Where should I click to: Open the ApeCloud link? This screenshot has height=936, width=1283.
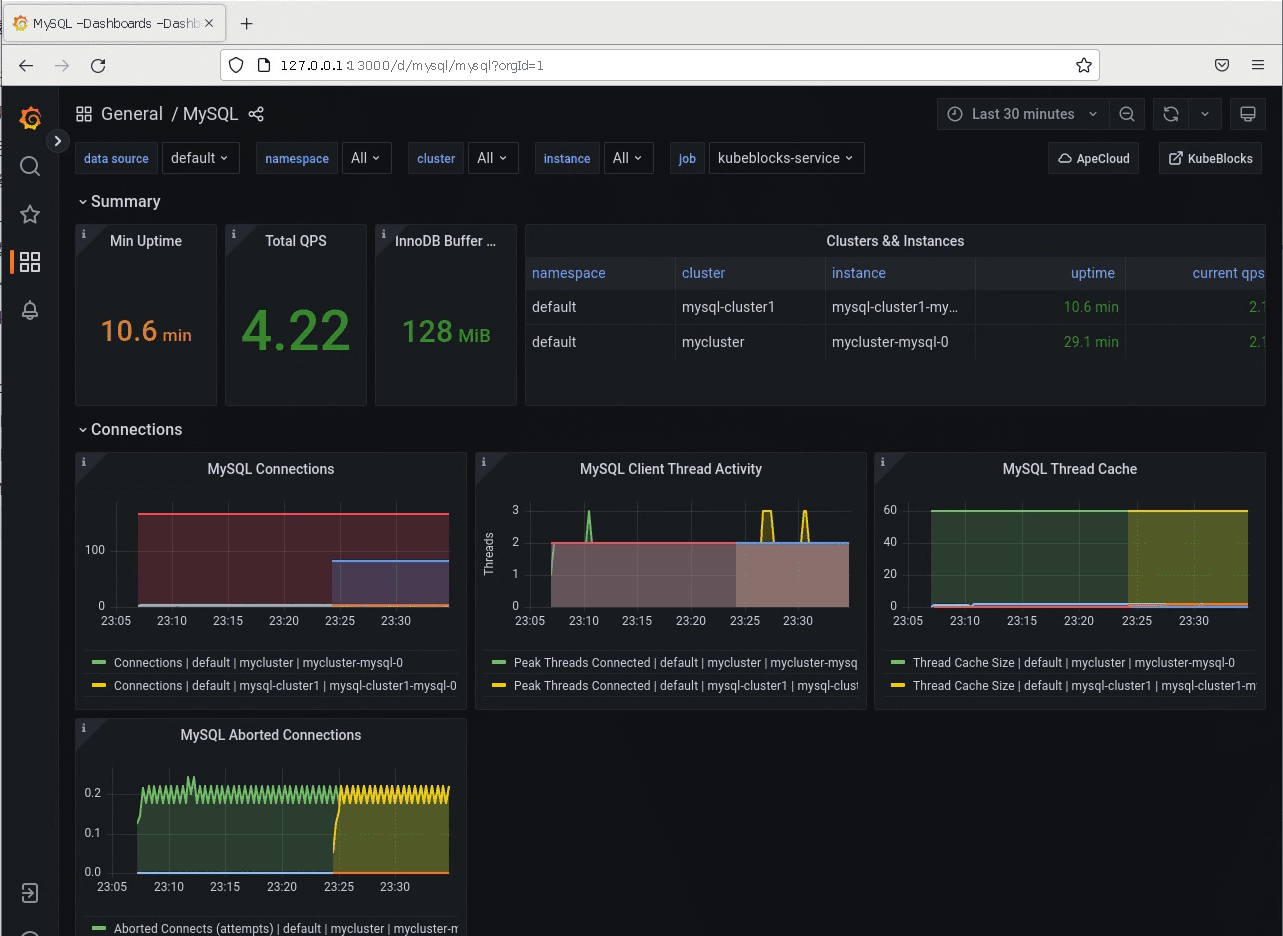[1093, 158]
